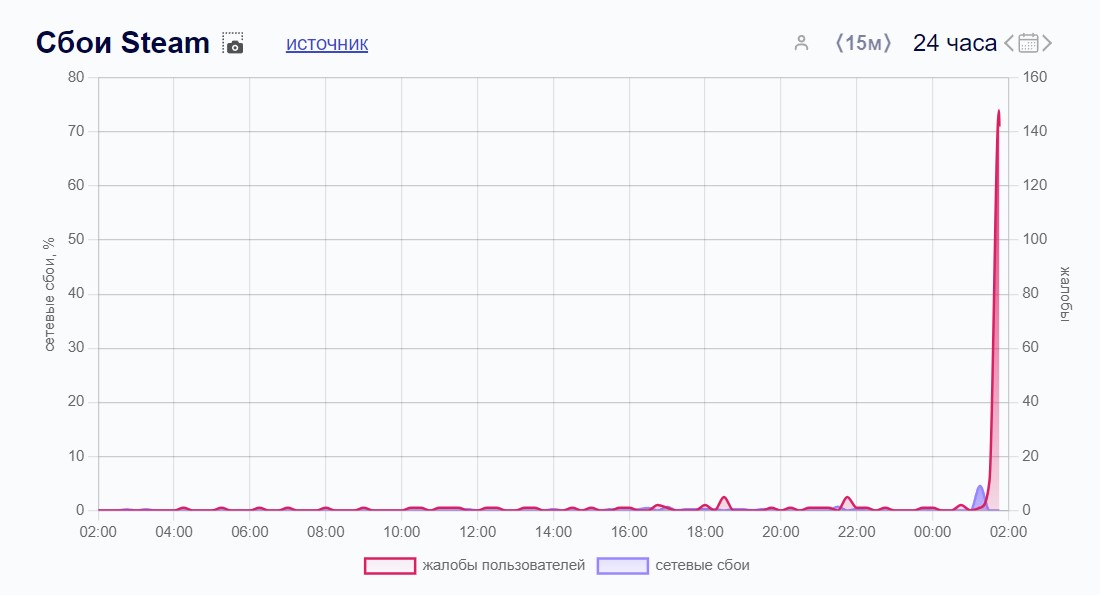
Task: Click the 140 right axis label
Action: point(1035,131)
